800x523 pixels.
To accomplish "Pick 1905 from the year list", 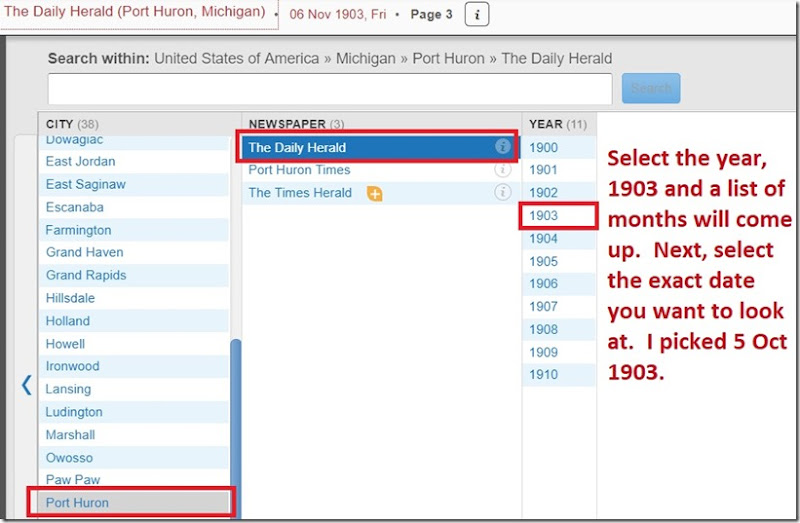I will point(559,261).
